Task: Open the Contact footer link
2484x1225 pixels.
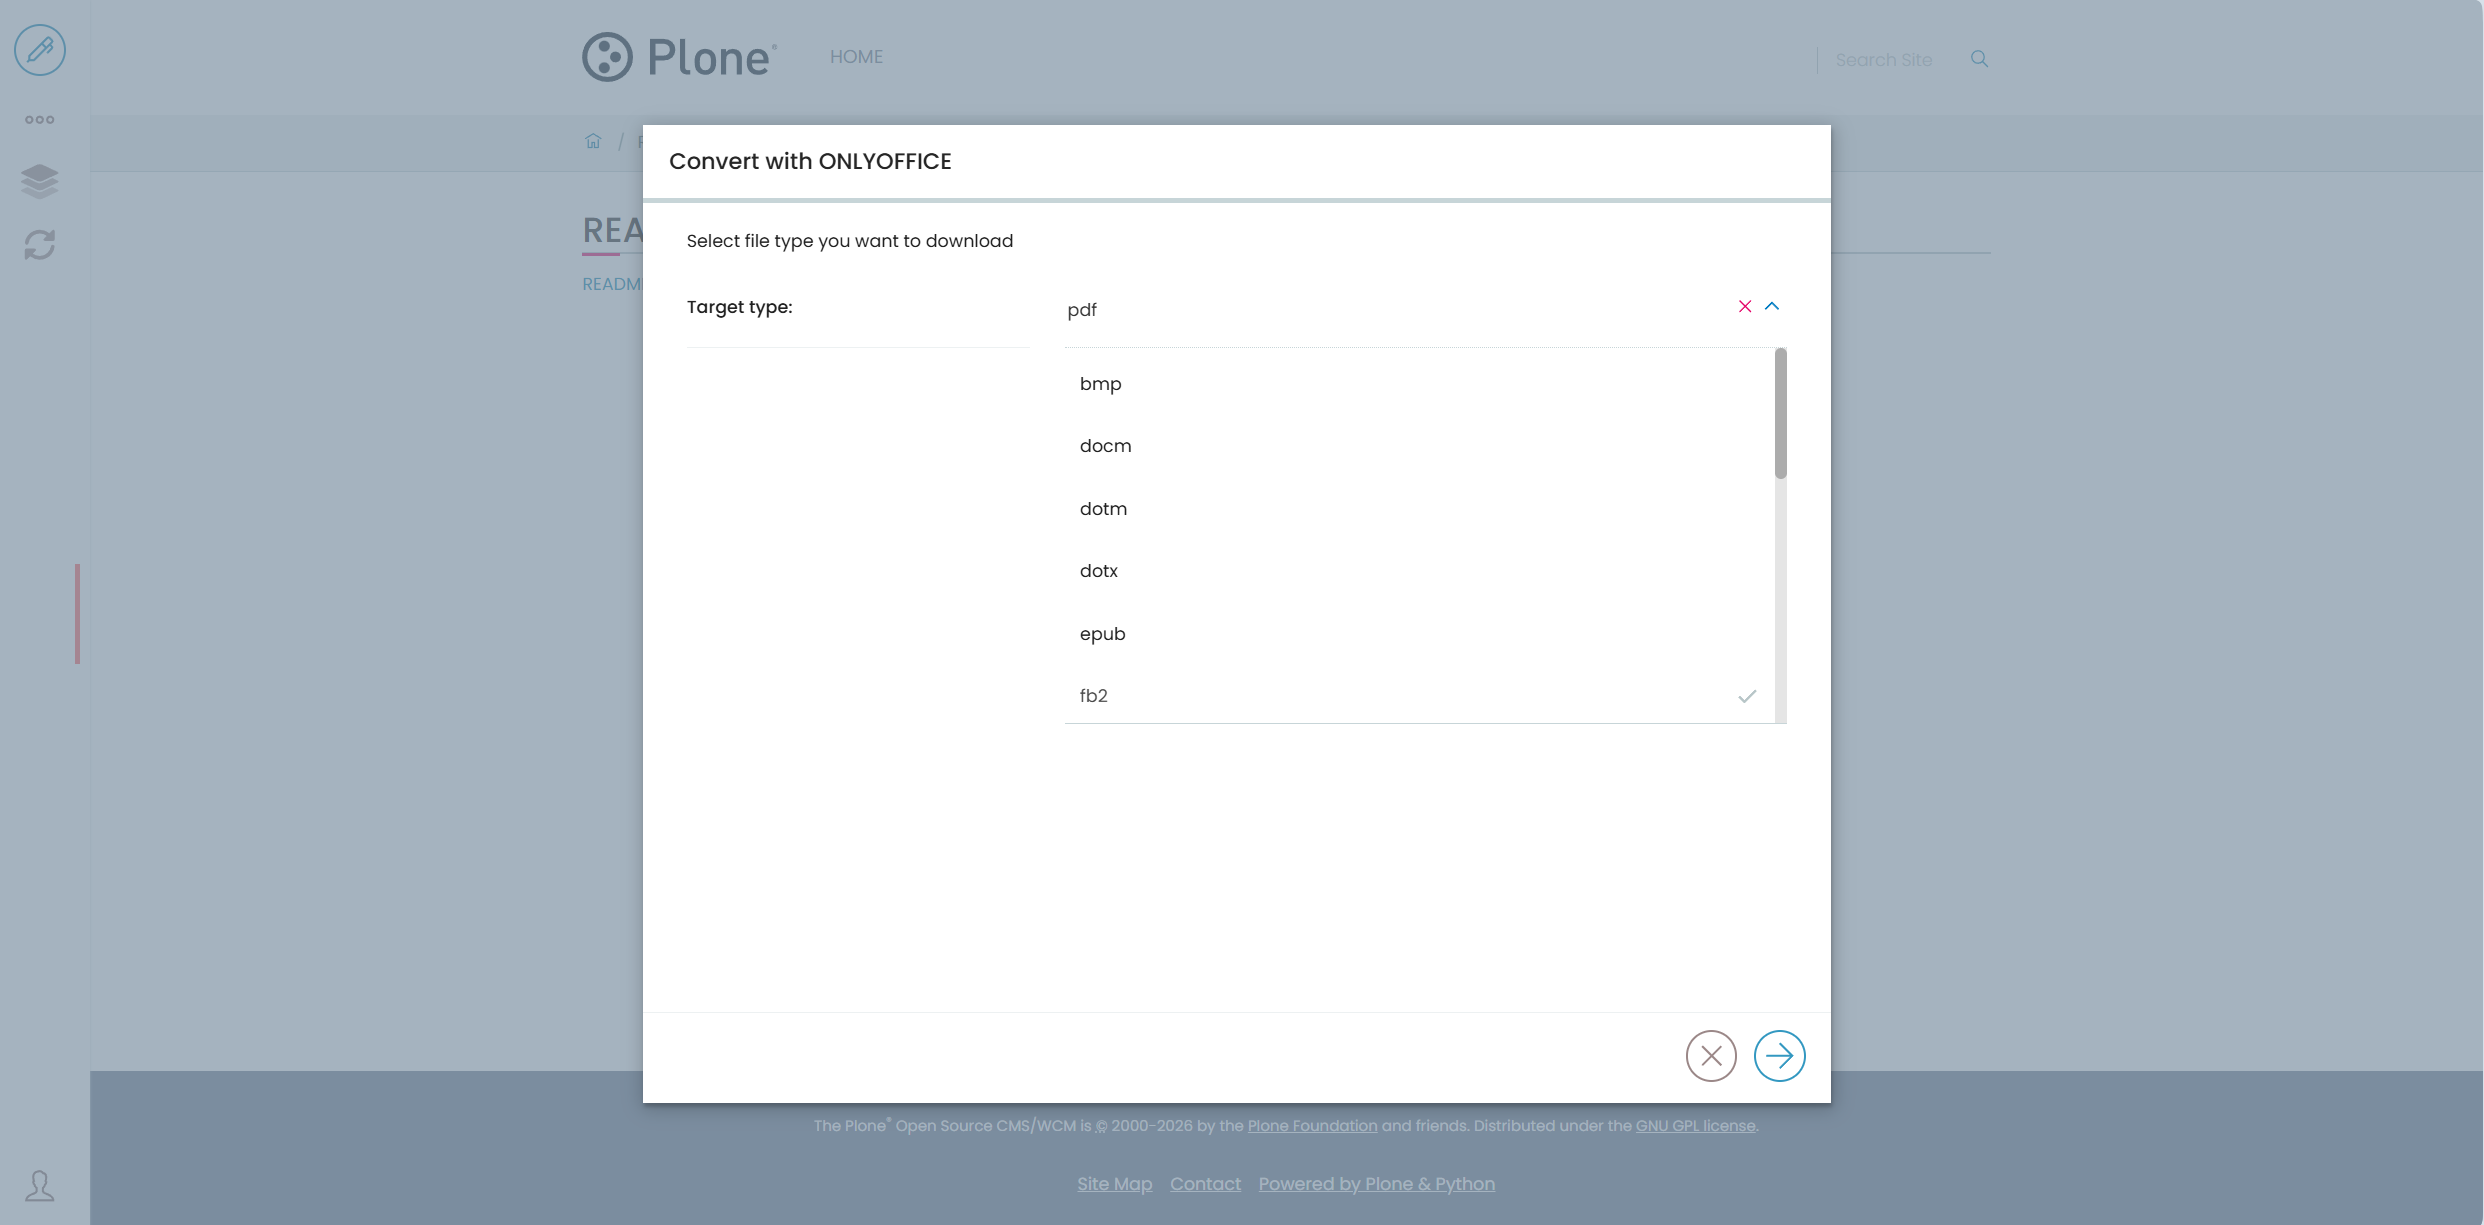Action: tap(1205, 1184)
